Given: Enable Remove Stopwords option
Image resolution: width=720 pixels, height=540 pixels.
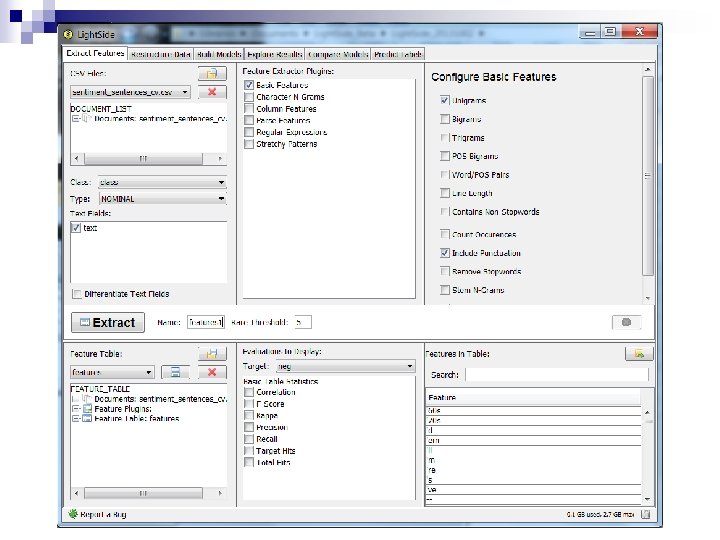Looking at the screenshot, I should tap(444, 271).
